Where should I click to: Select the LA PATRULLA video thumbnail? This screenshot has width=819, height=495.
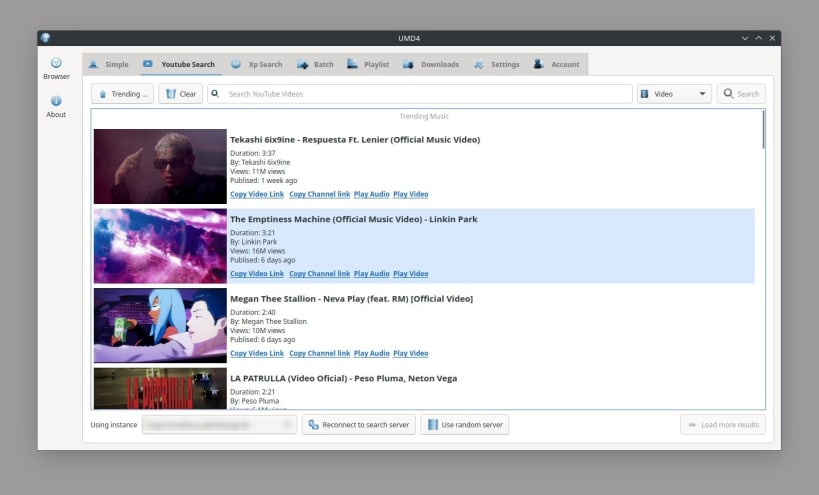coord(160,388)
